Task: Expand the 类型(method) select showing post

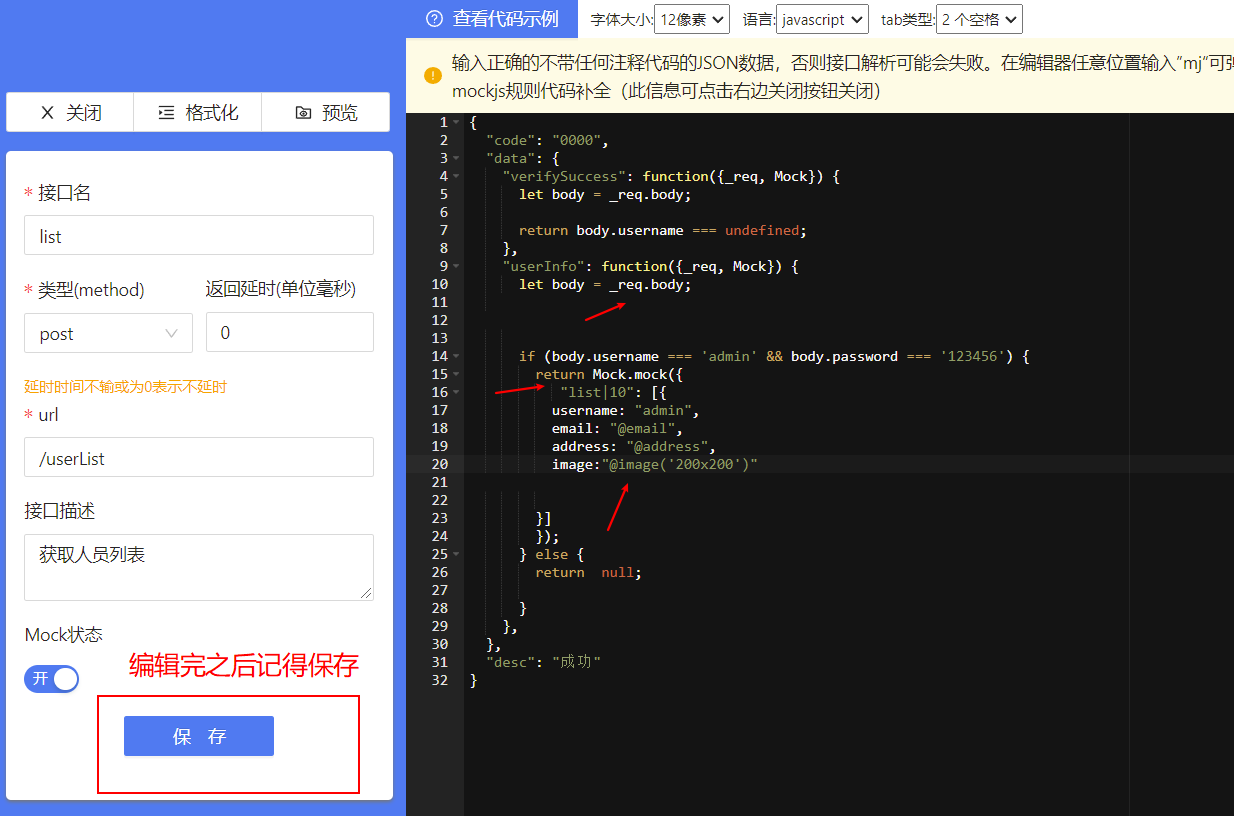Action: click(x=108, y=333)
